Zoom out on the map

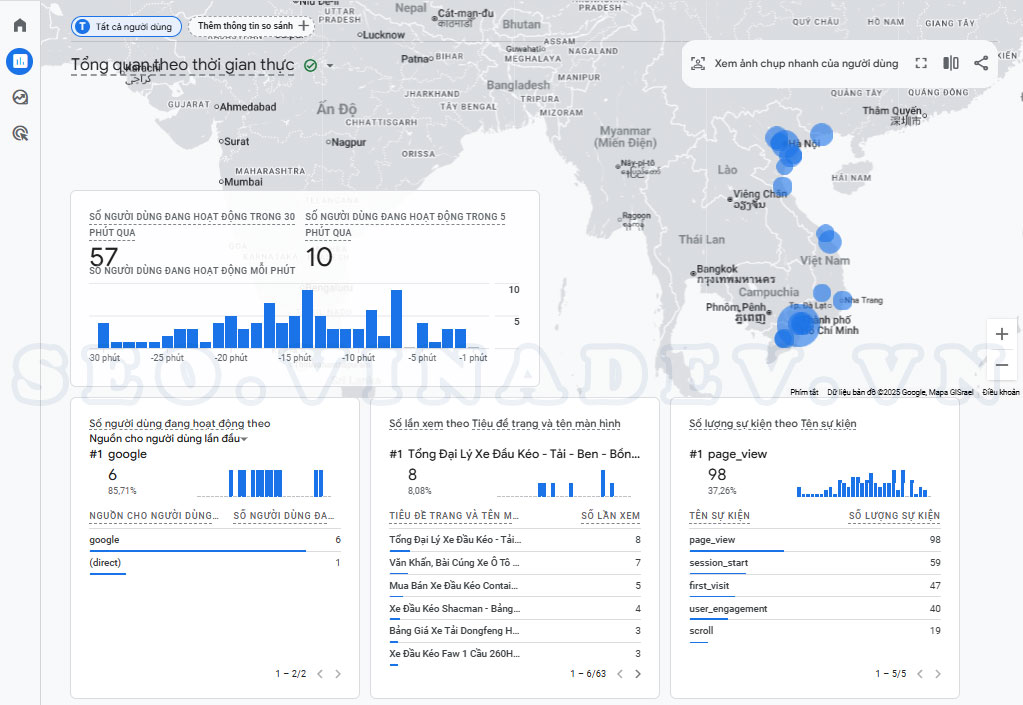point(1002,365)
